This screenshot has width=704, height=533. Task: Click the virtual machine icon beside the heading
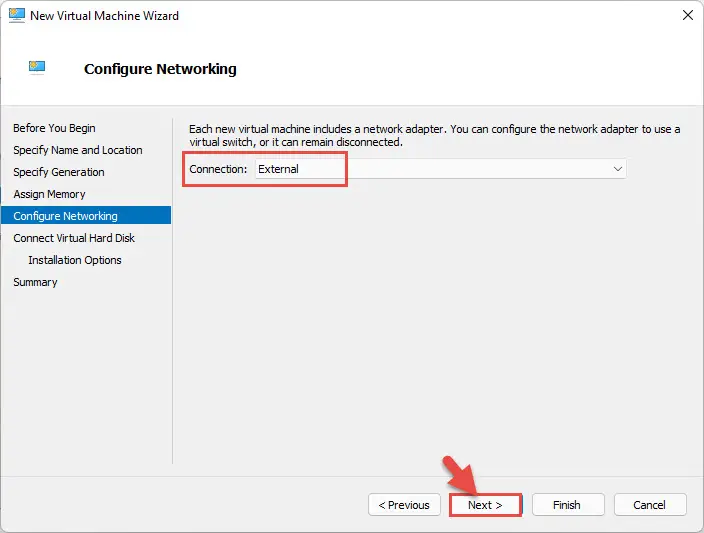click(x=37, y=67)
